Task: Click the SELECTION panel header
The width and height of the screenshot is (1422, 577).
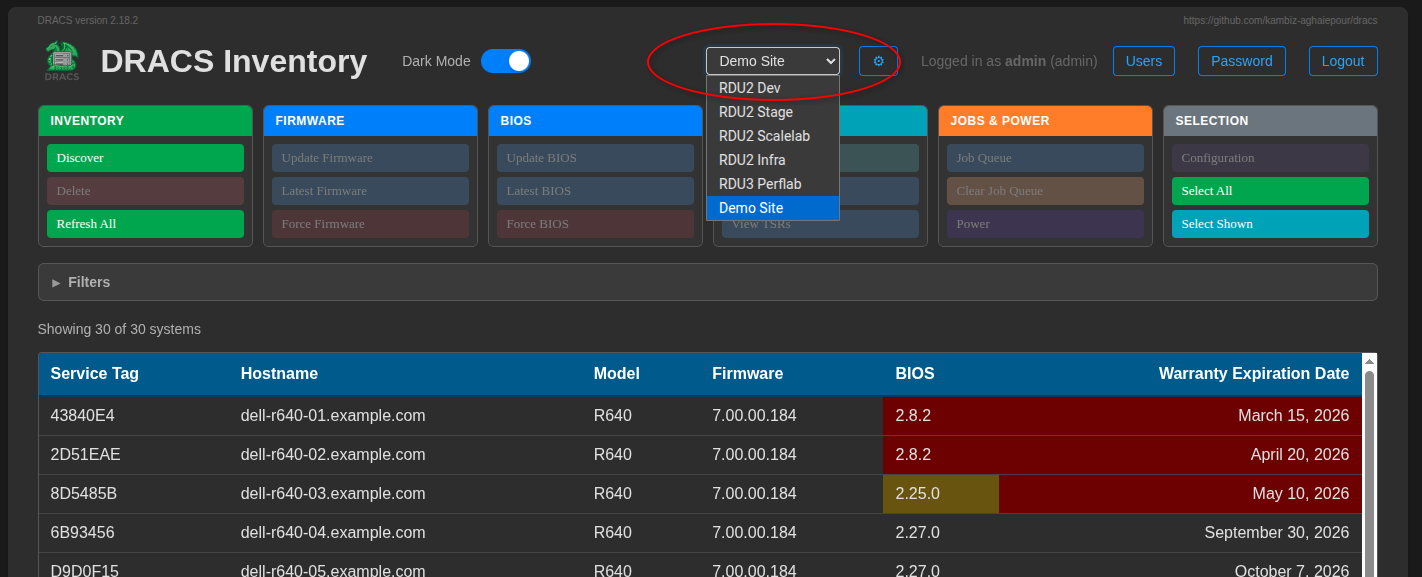Action: tap(1270, 121)
